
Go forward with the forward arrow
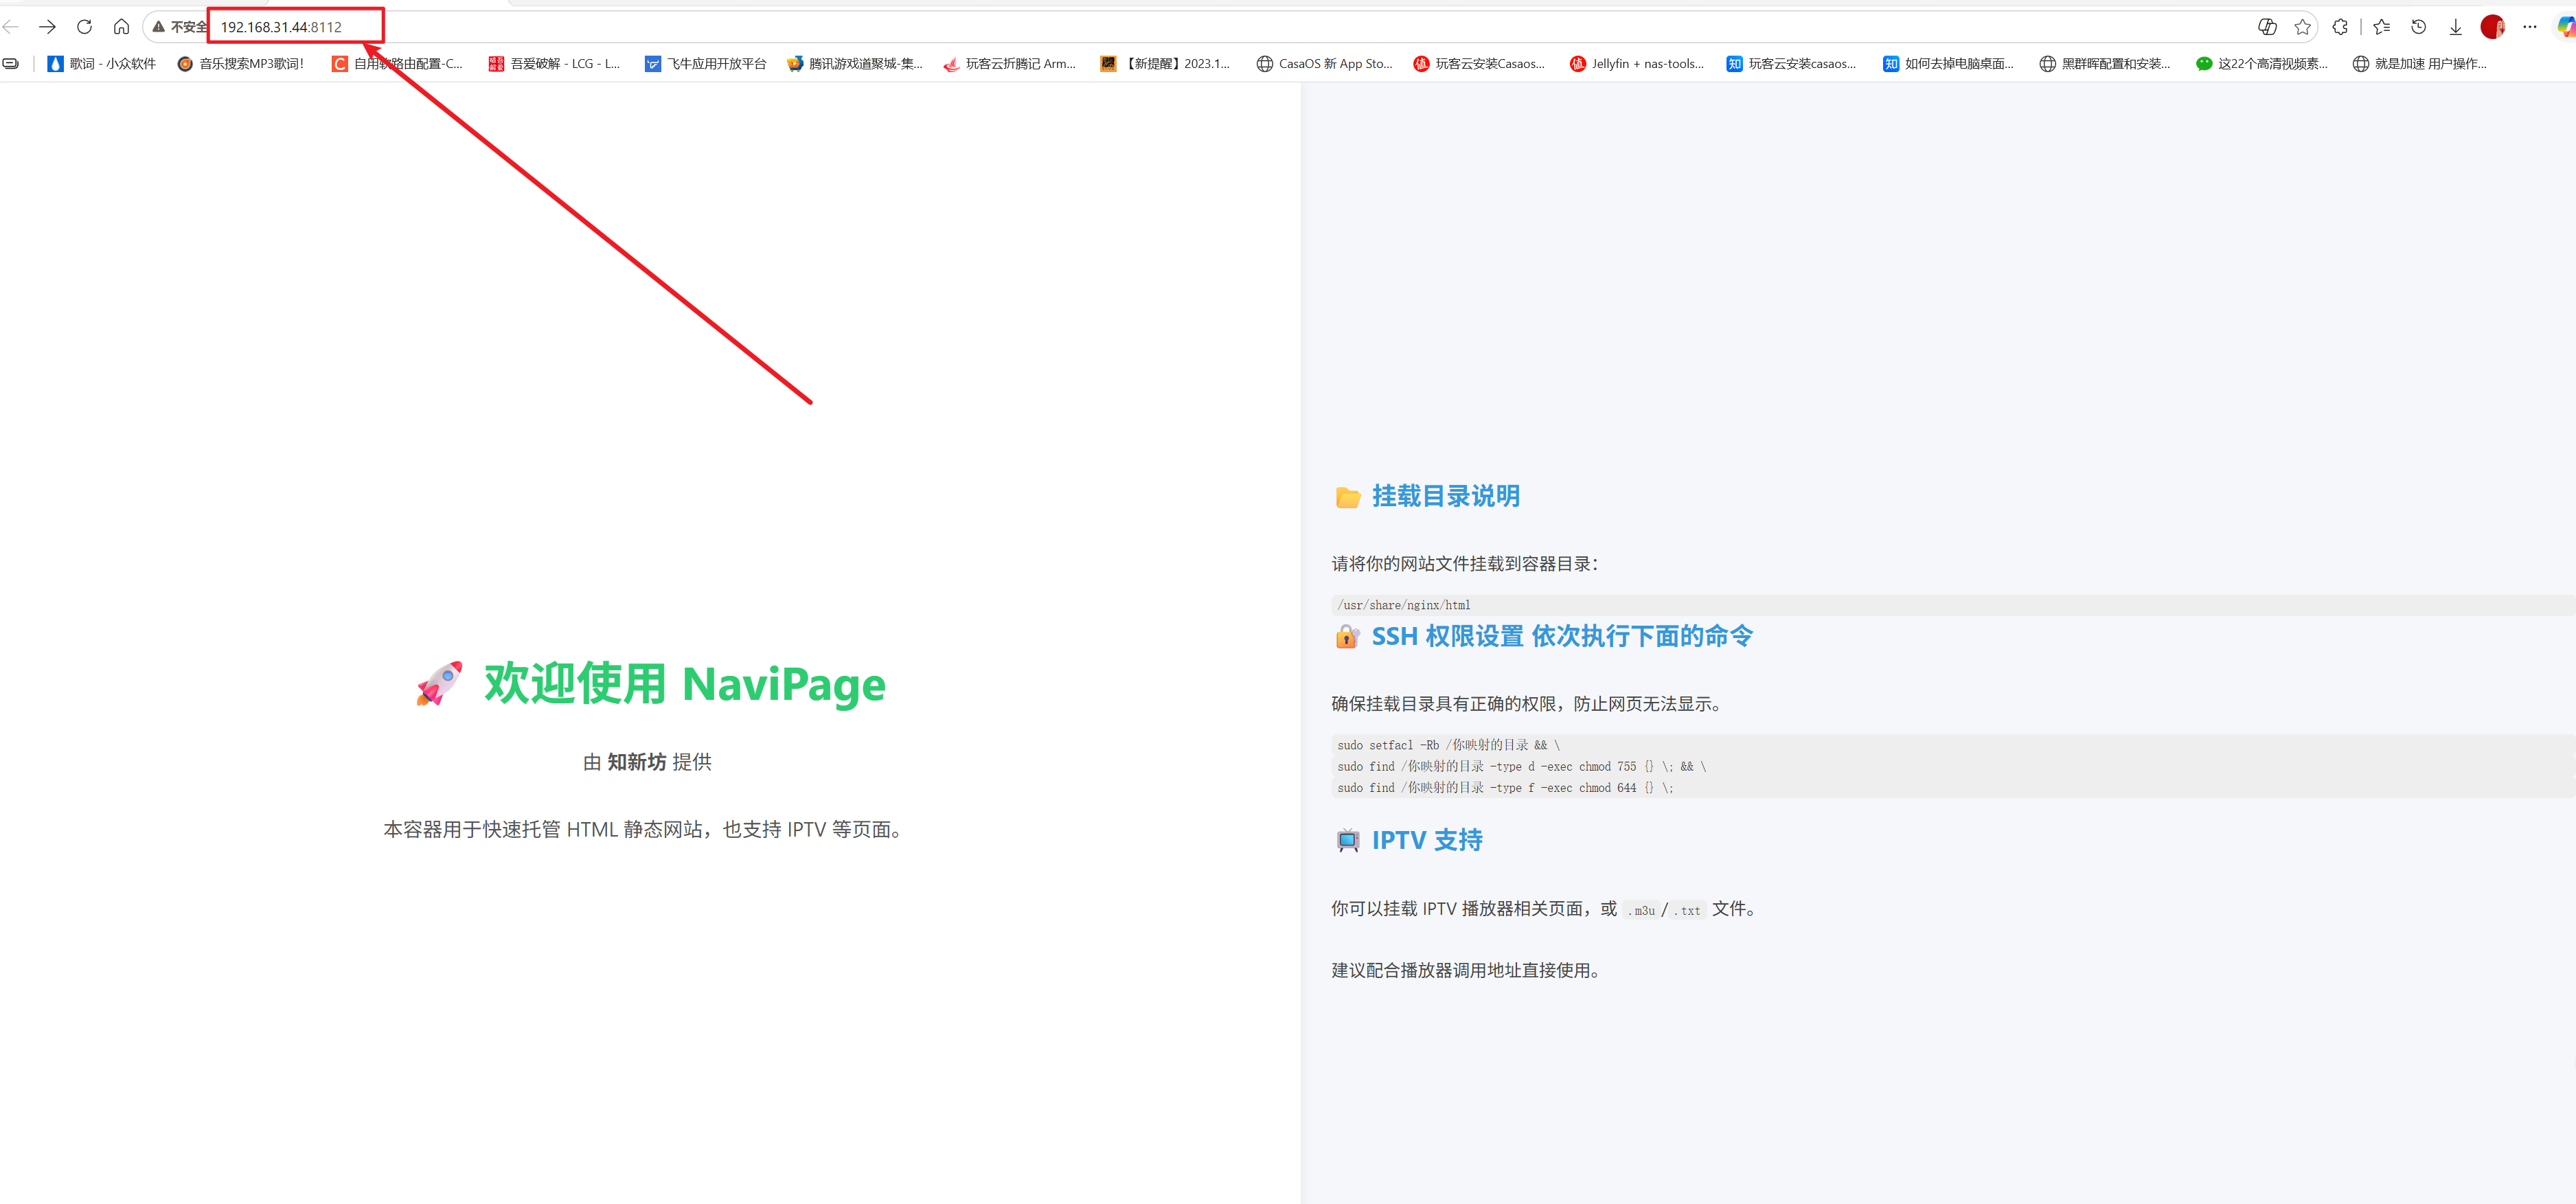click(47, 27)
